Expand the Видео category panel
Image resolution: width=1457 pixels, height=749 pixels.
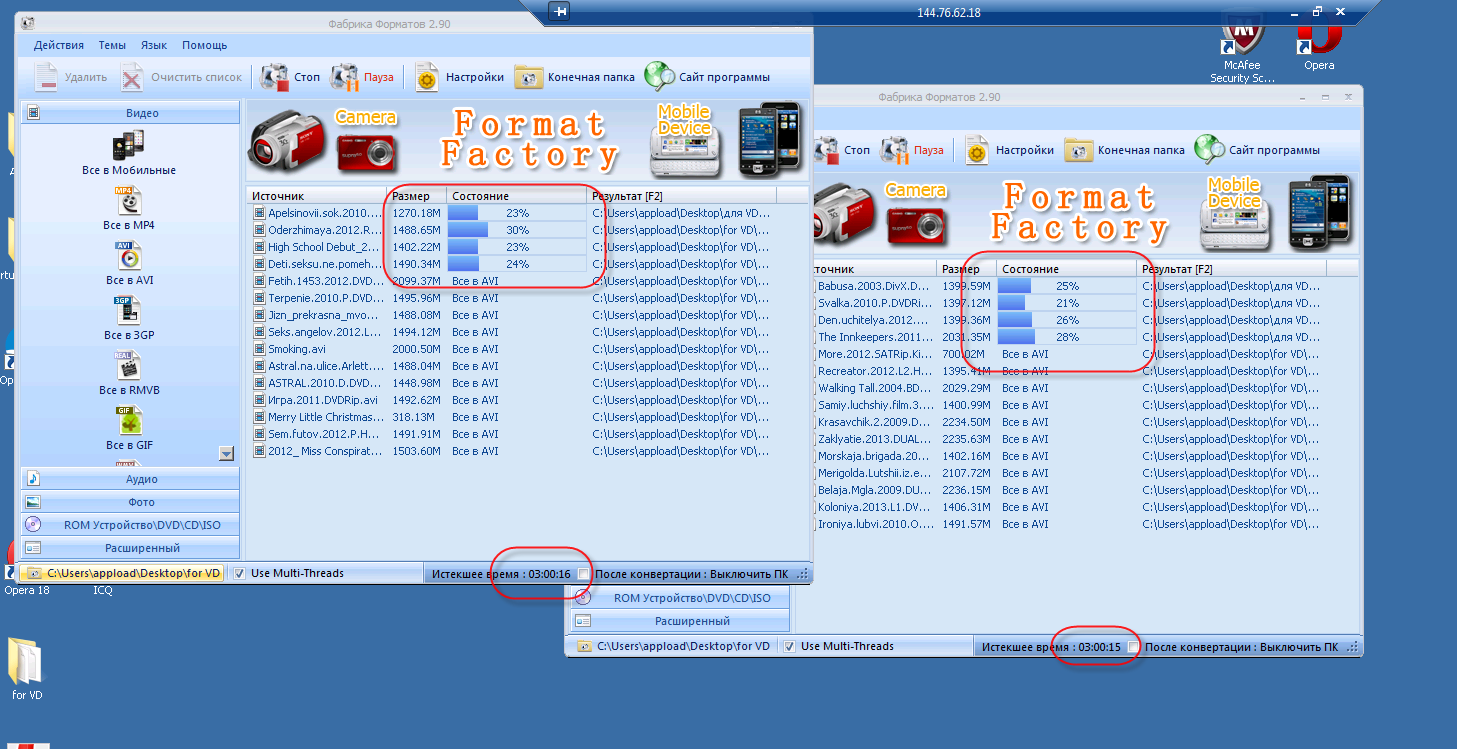click(x=131, y=113)
